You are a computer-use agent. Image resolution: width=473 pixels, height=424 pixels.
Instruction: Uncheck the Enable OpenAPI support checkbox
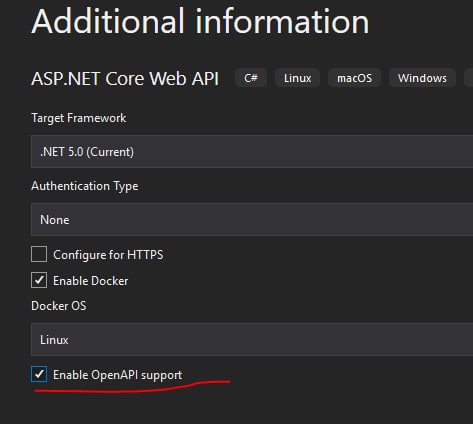tap(39, 374)
